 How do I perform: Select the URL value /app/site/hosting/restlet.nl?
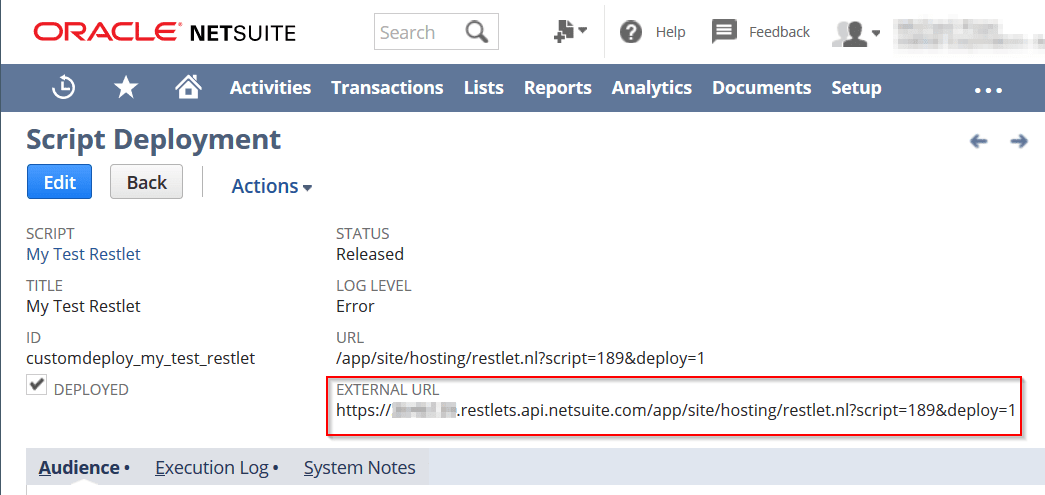tap(521, 358)
